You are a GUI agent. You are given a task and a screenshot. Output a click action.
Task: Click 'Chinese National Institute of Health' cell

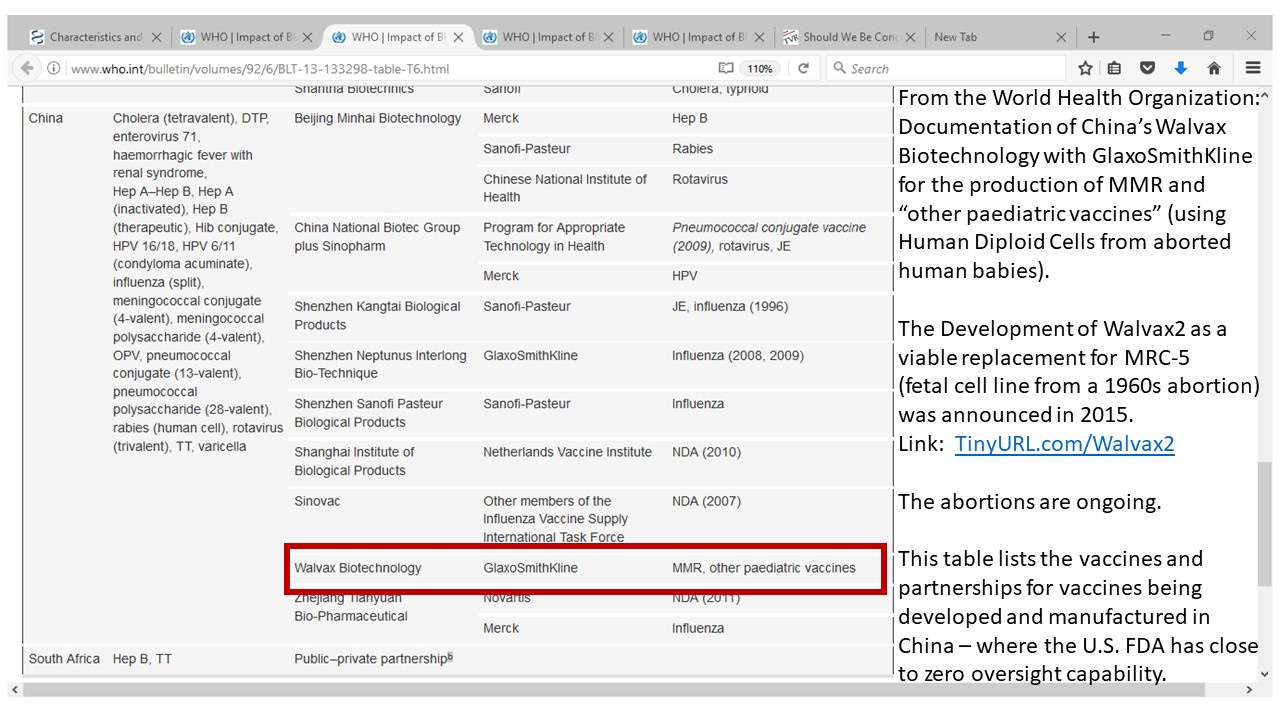tap(565, 188)
